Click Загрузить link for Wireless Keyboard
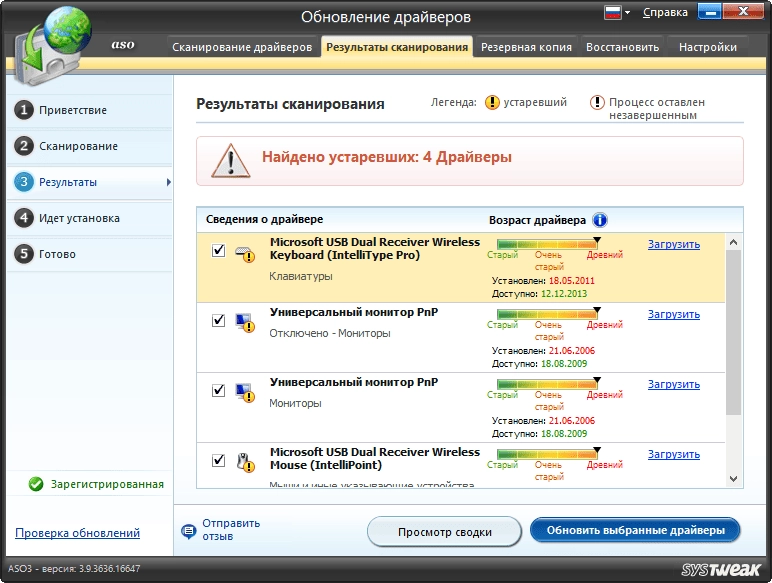Screen dimensions: 772x583 click(x=674, y=244)
